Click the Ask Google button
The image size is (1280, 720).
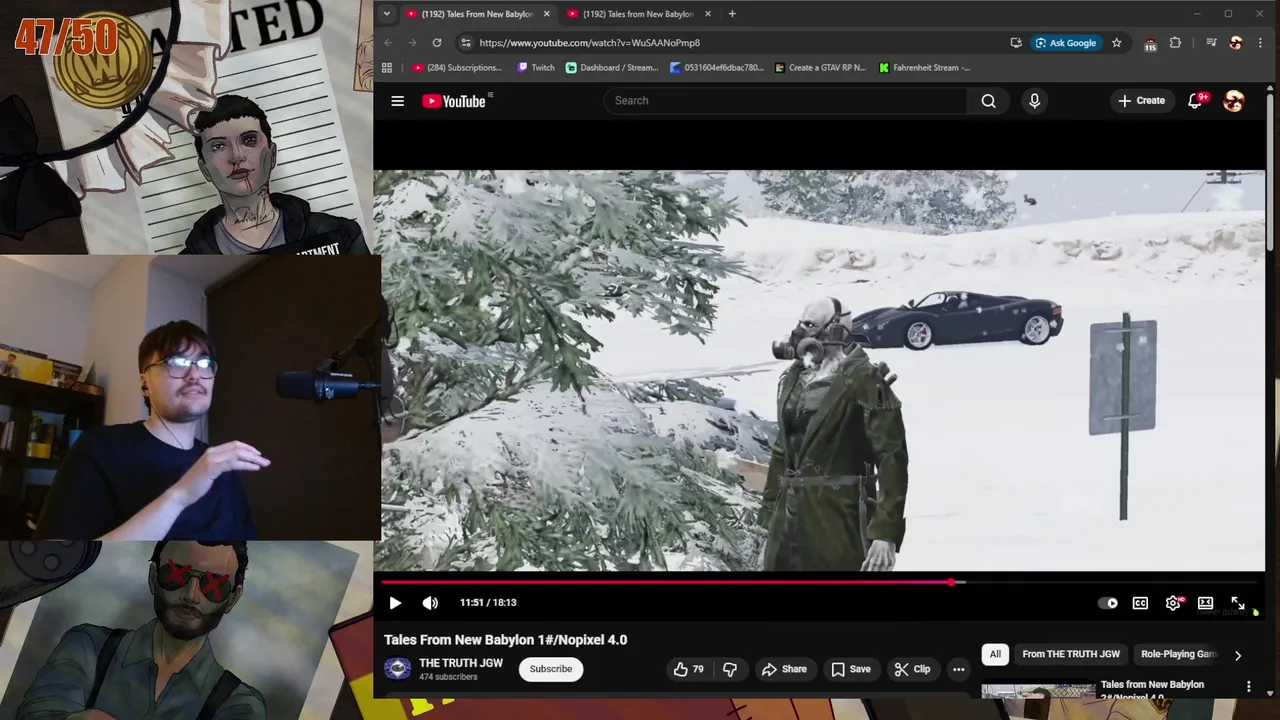[x=1066, y=43]
